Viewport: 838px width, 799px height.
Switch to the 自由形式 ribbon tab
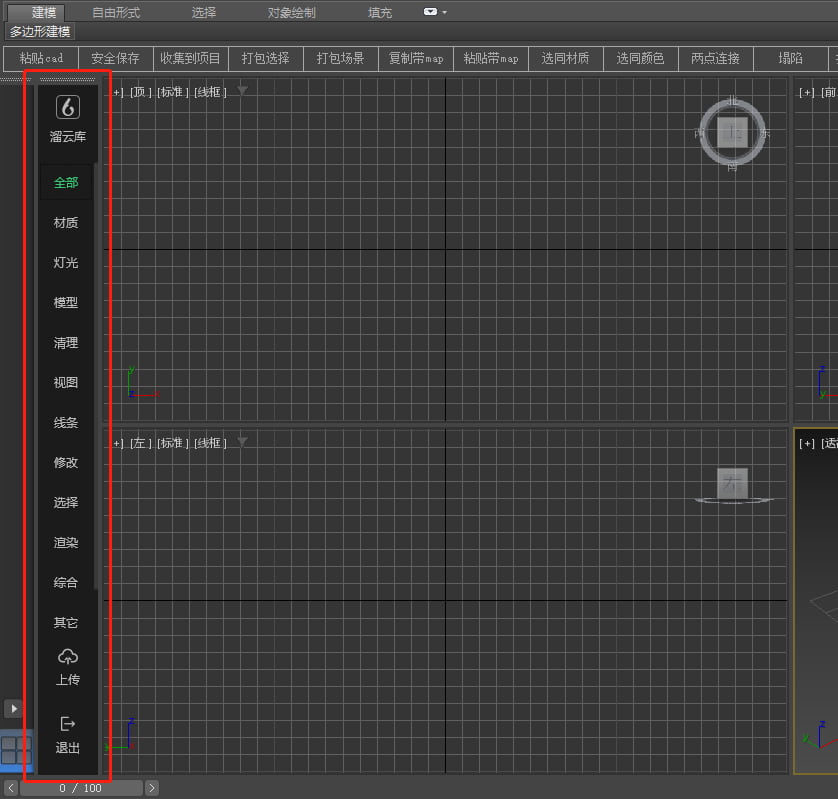[116, 12]
